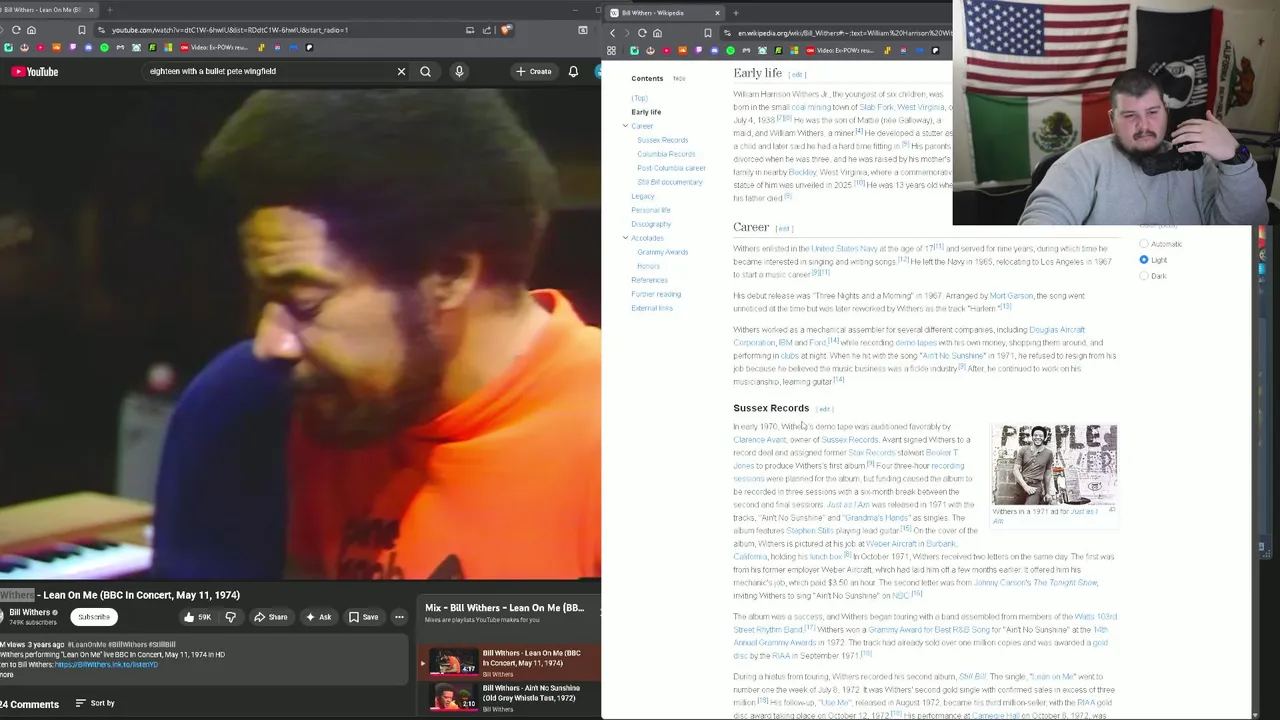Image resolution: width=1280 pixels, height=720 pixels.
Task: Start voice search with the microphone icon
Action: [x=459, y=71]
